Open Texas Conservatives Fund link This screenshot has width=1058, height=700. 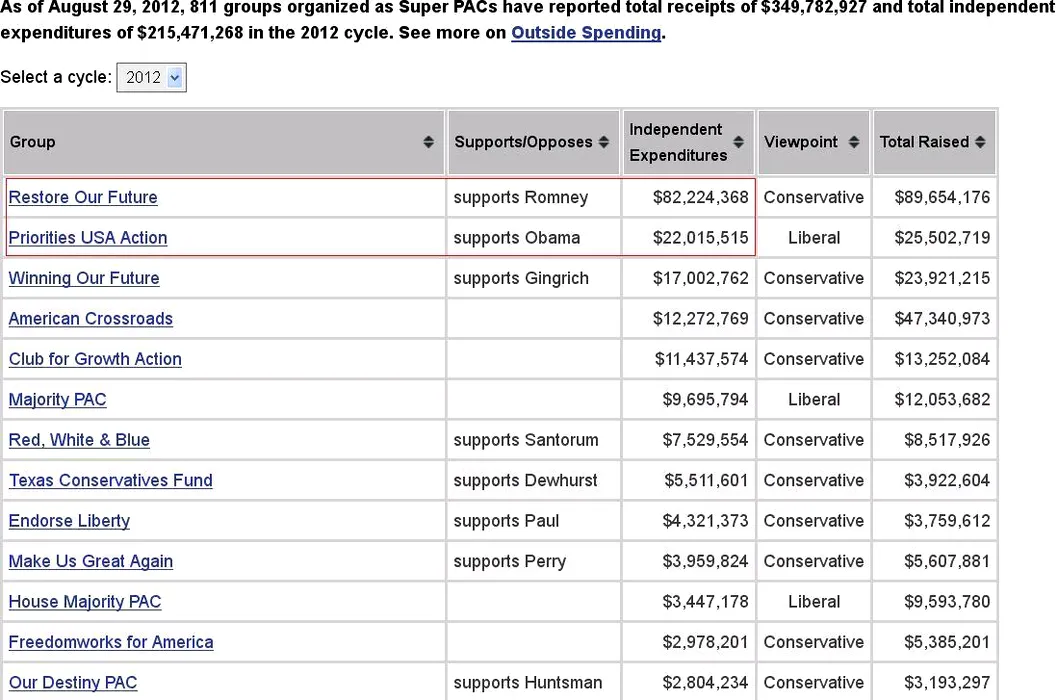[111, 481]
